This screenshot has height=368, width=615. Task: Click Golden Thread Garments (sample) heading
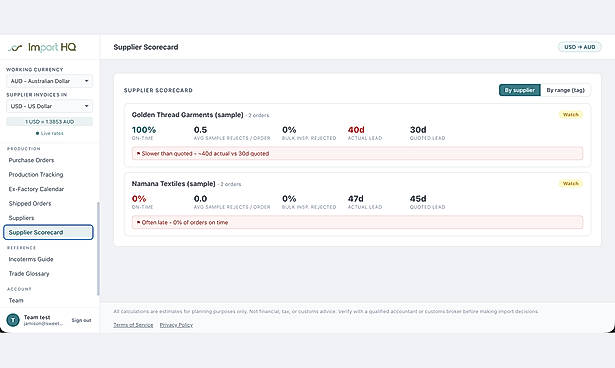point(187,115)
